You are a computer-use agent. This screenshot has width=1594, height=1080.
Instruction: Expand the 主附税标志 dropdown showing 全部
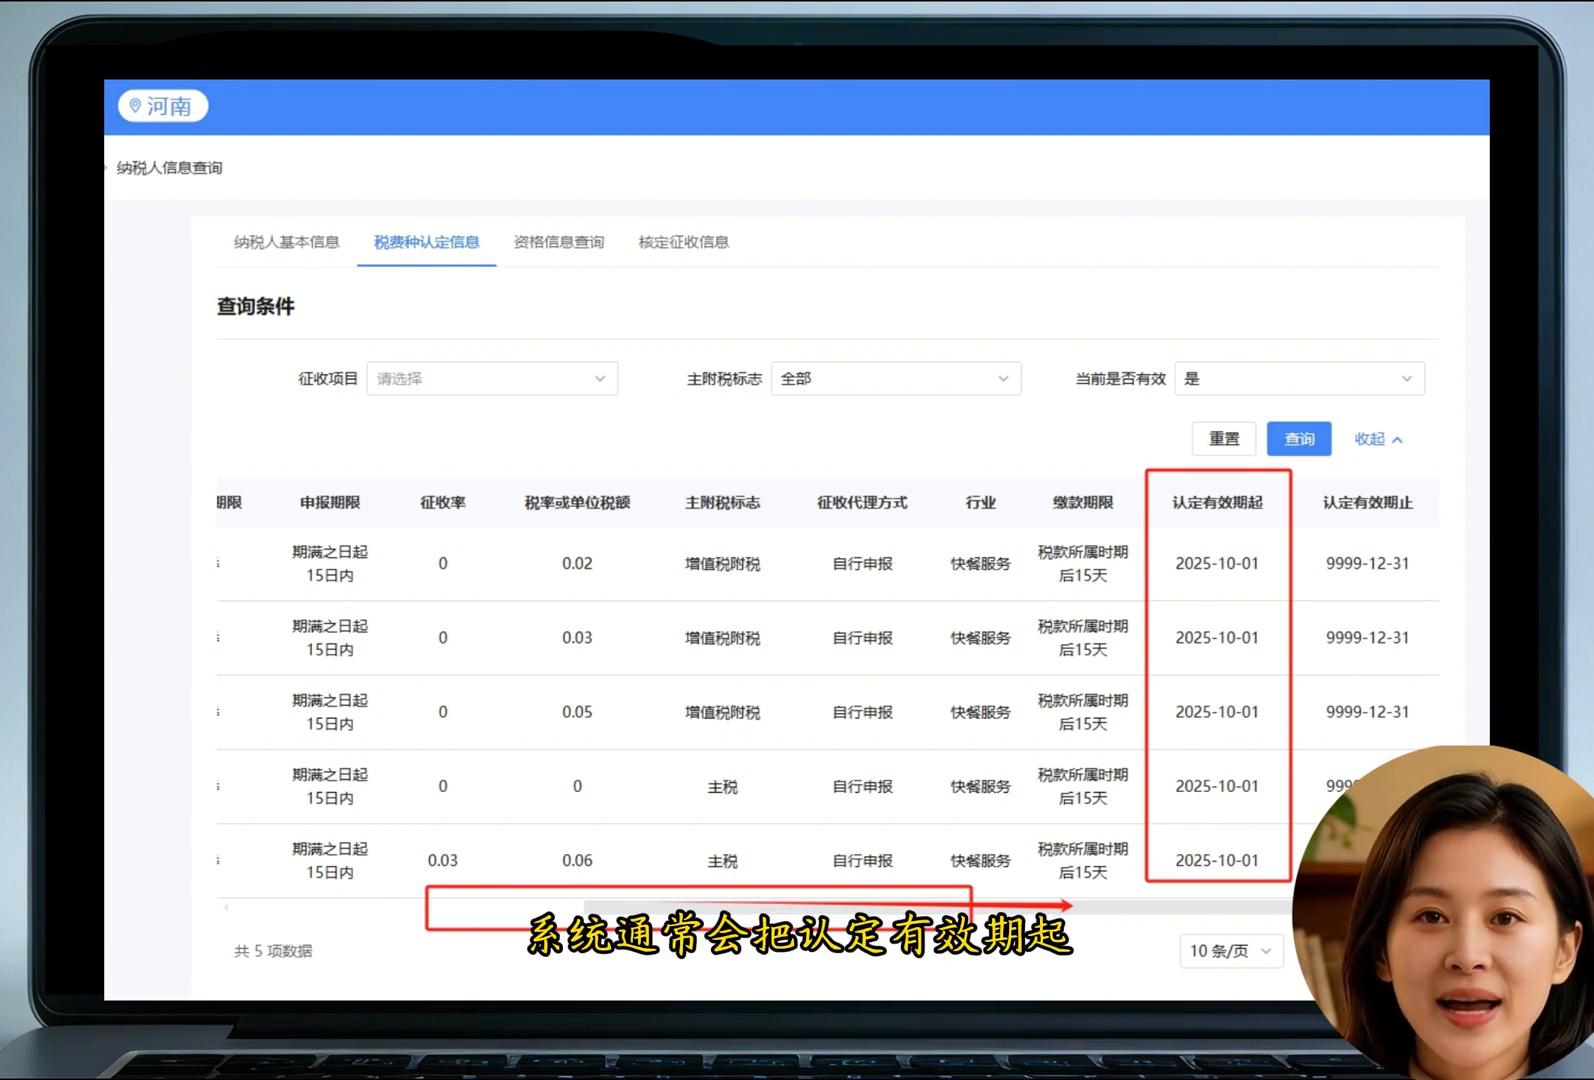896,379
